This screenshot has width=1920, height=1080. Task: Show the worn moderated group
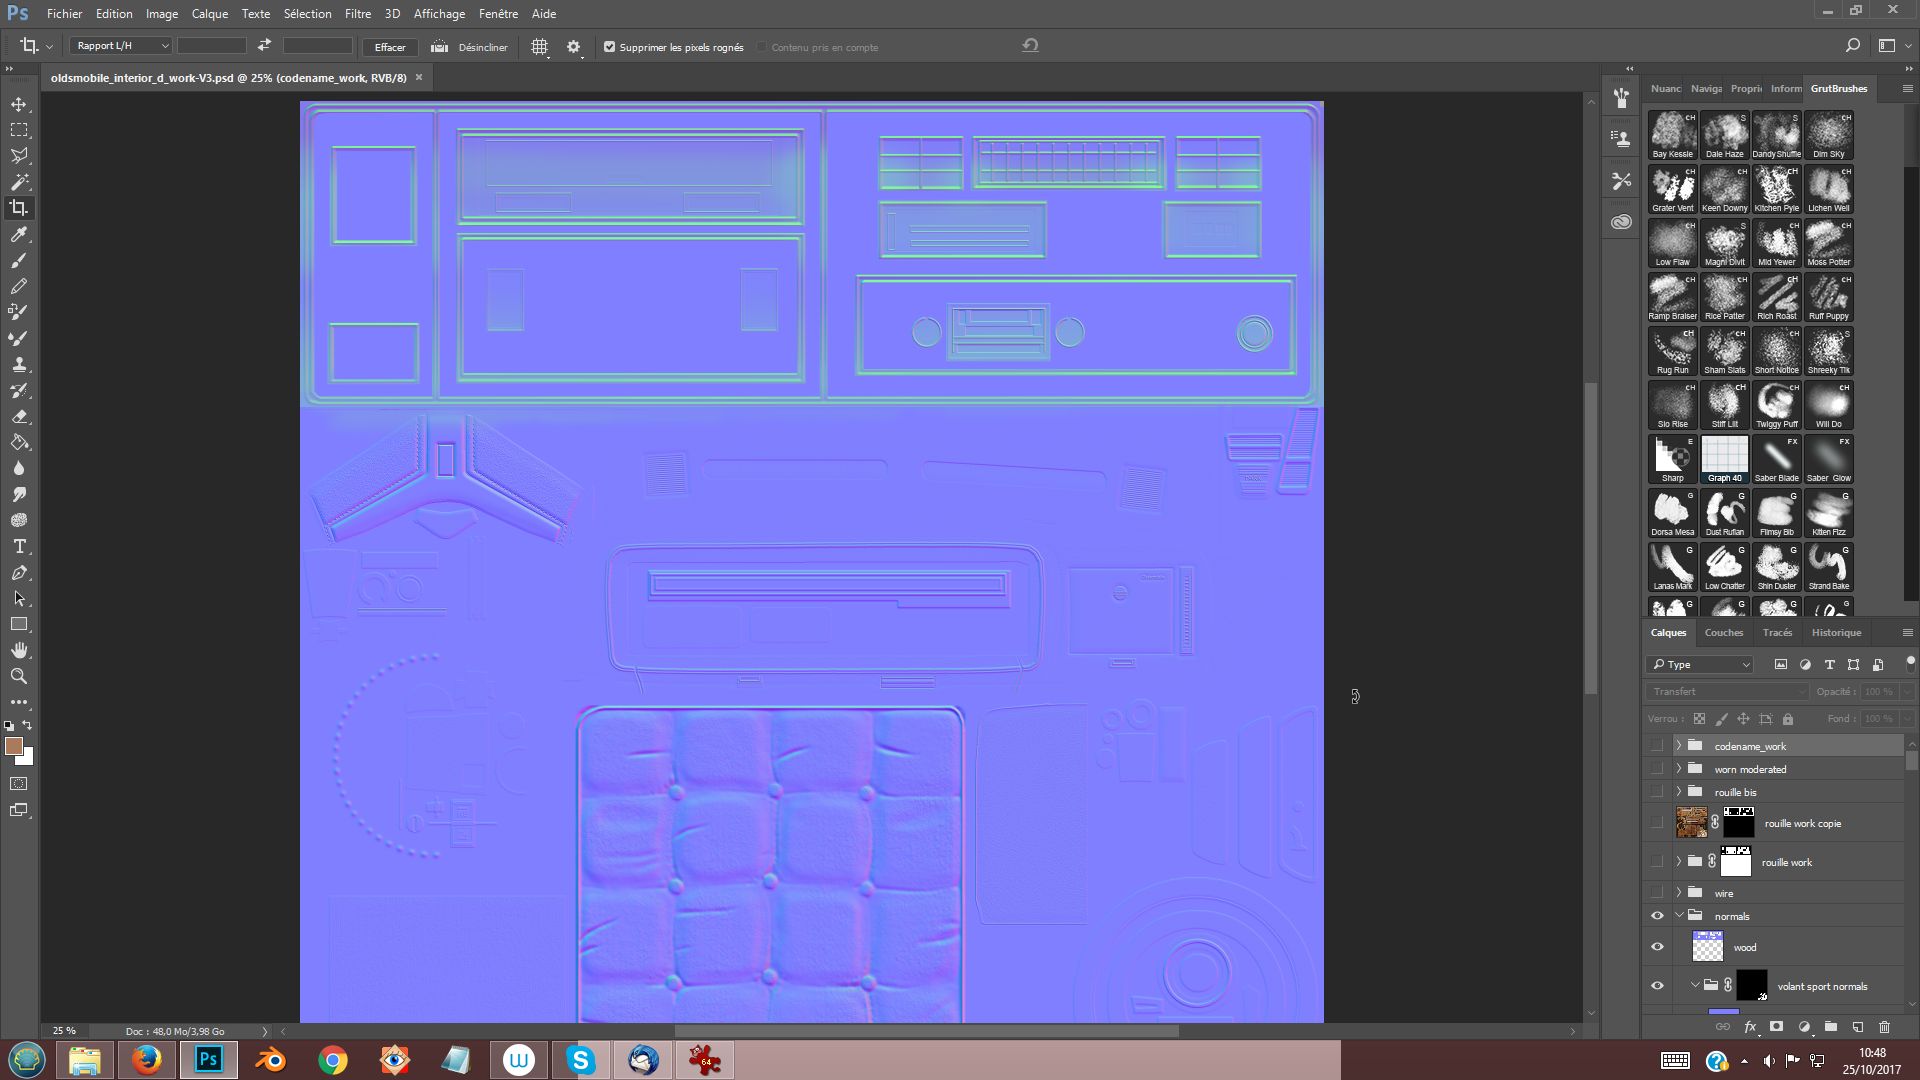pos(1657,769)
